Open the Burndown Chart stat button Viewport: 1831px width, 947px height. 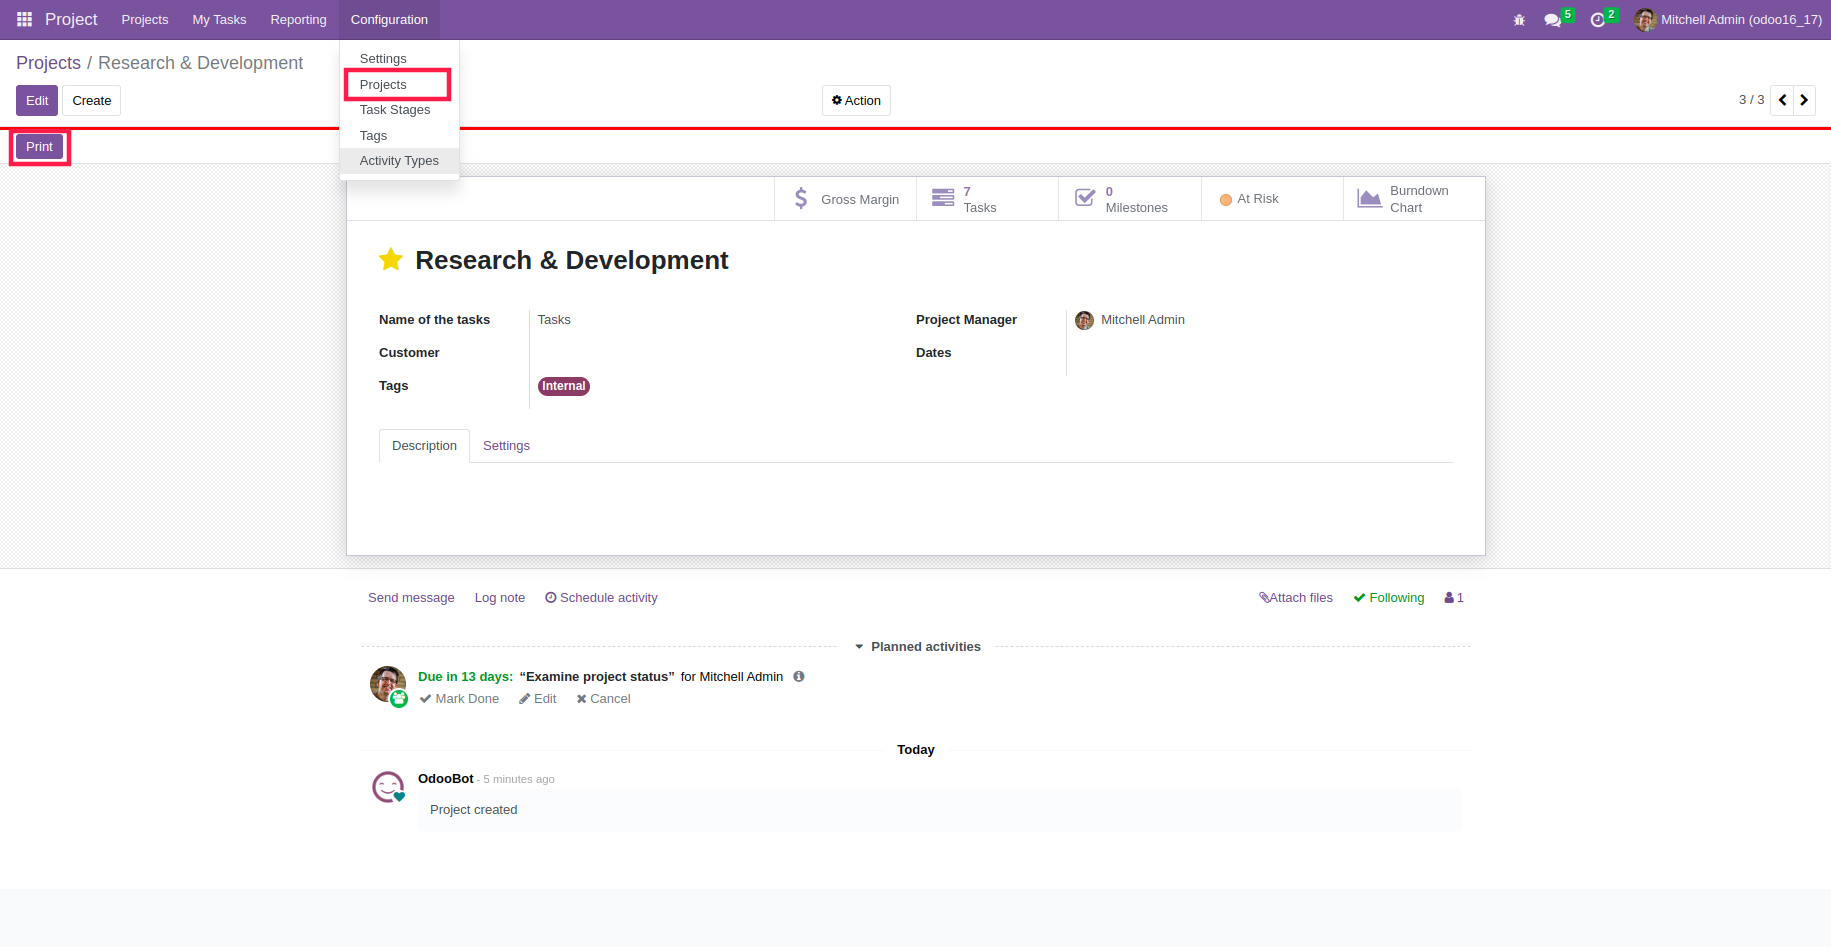pos(1414,199)
